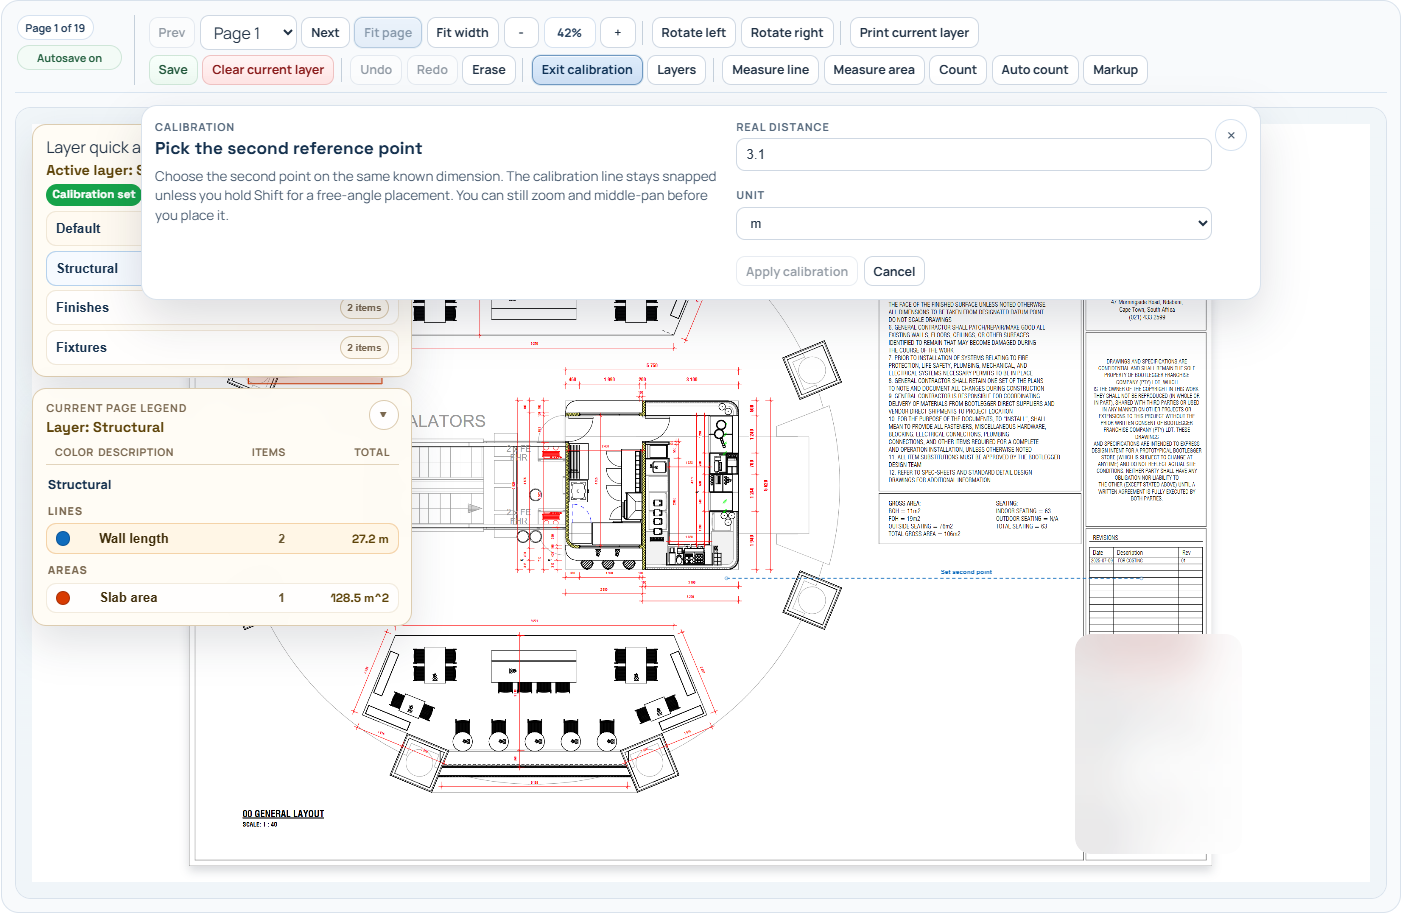Open the Page 1 selector dropdown
Screen dimensions: 1402x914
pos(248,33)
